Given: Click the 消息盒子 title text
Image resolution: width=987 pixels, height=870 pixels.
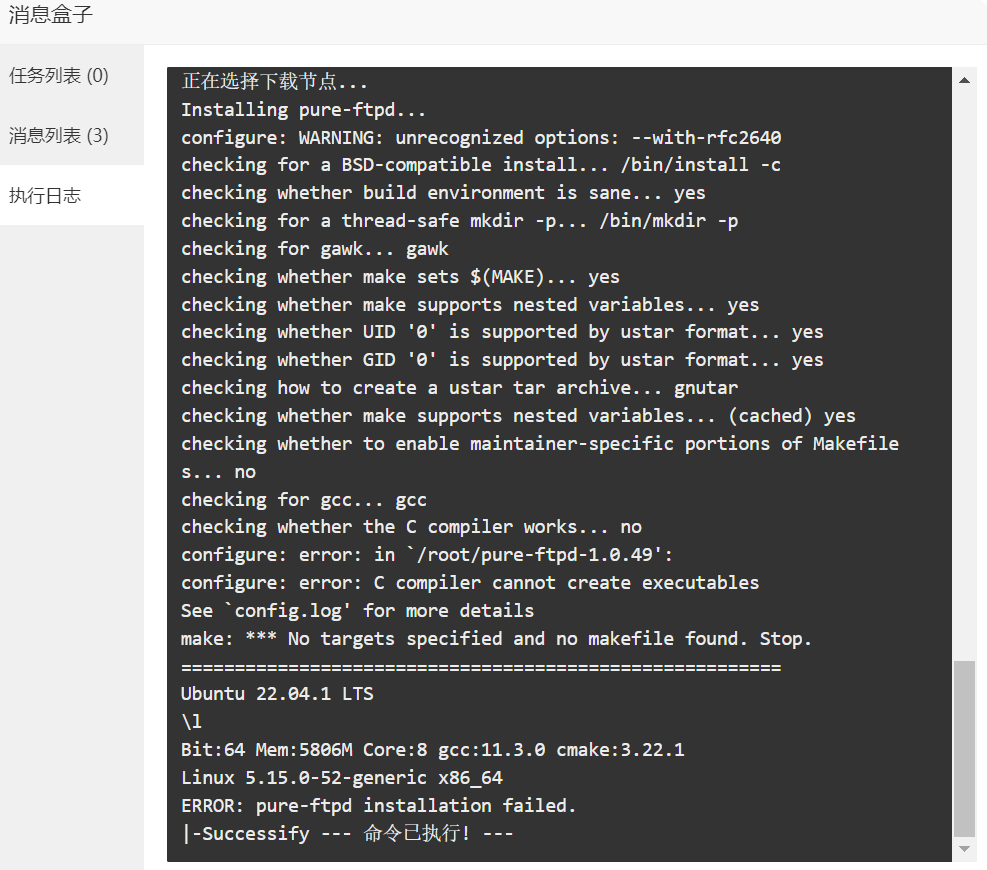Looking at the screenshot, I should 50,14.
